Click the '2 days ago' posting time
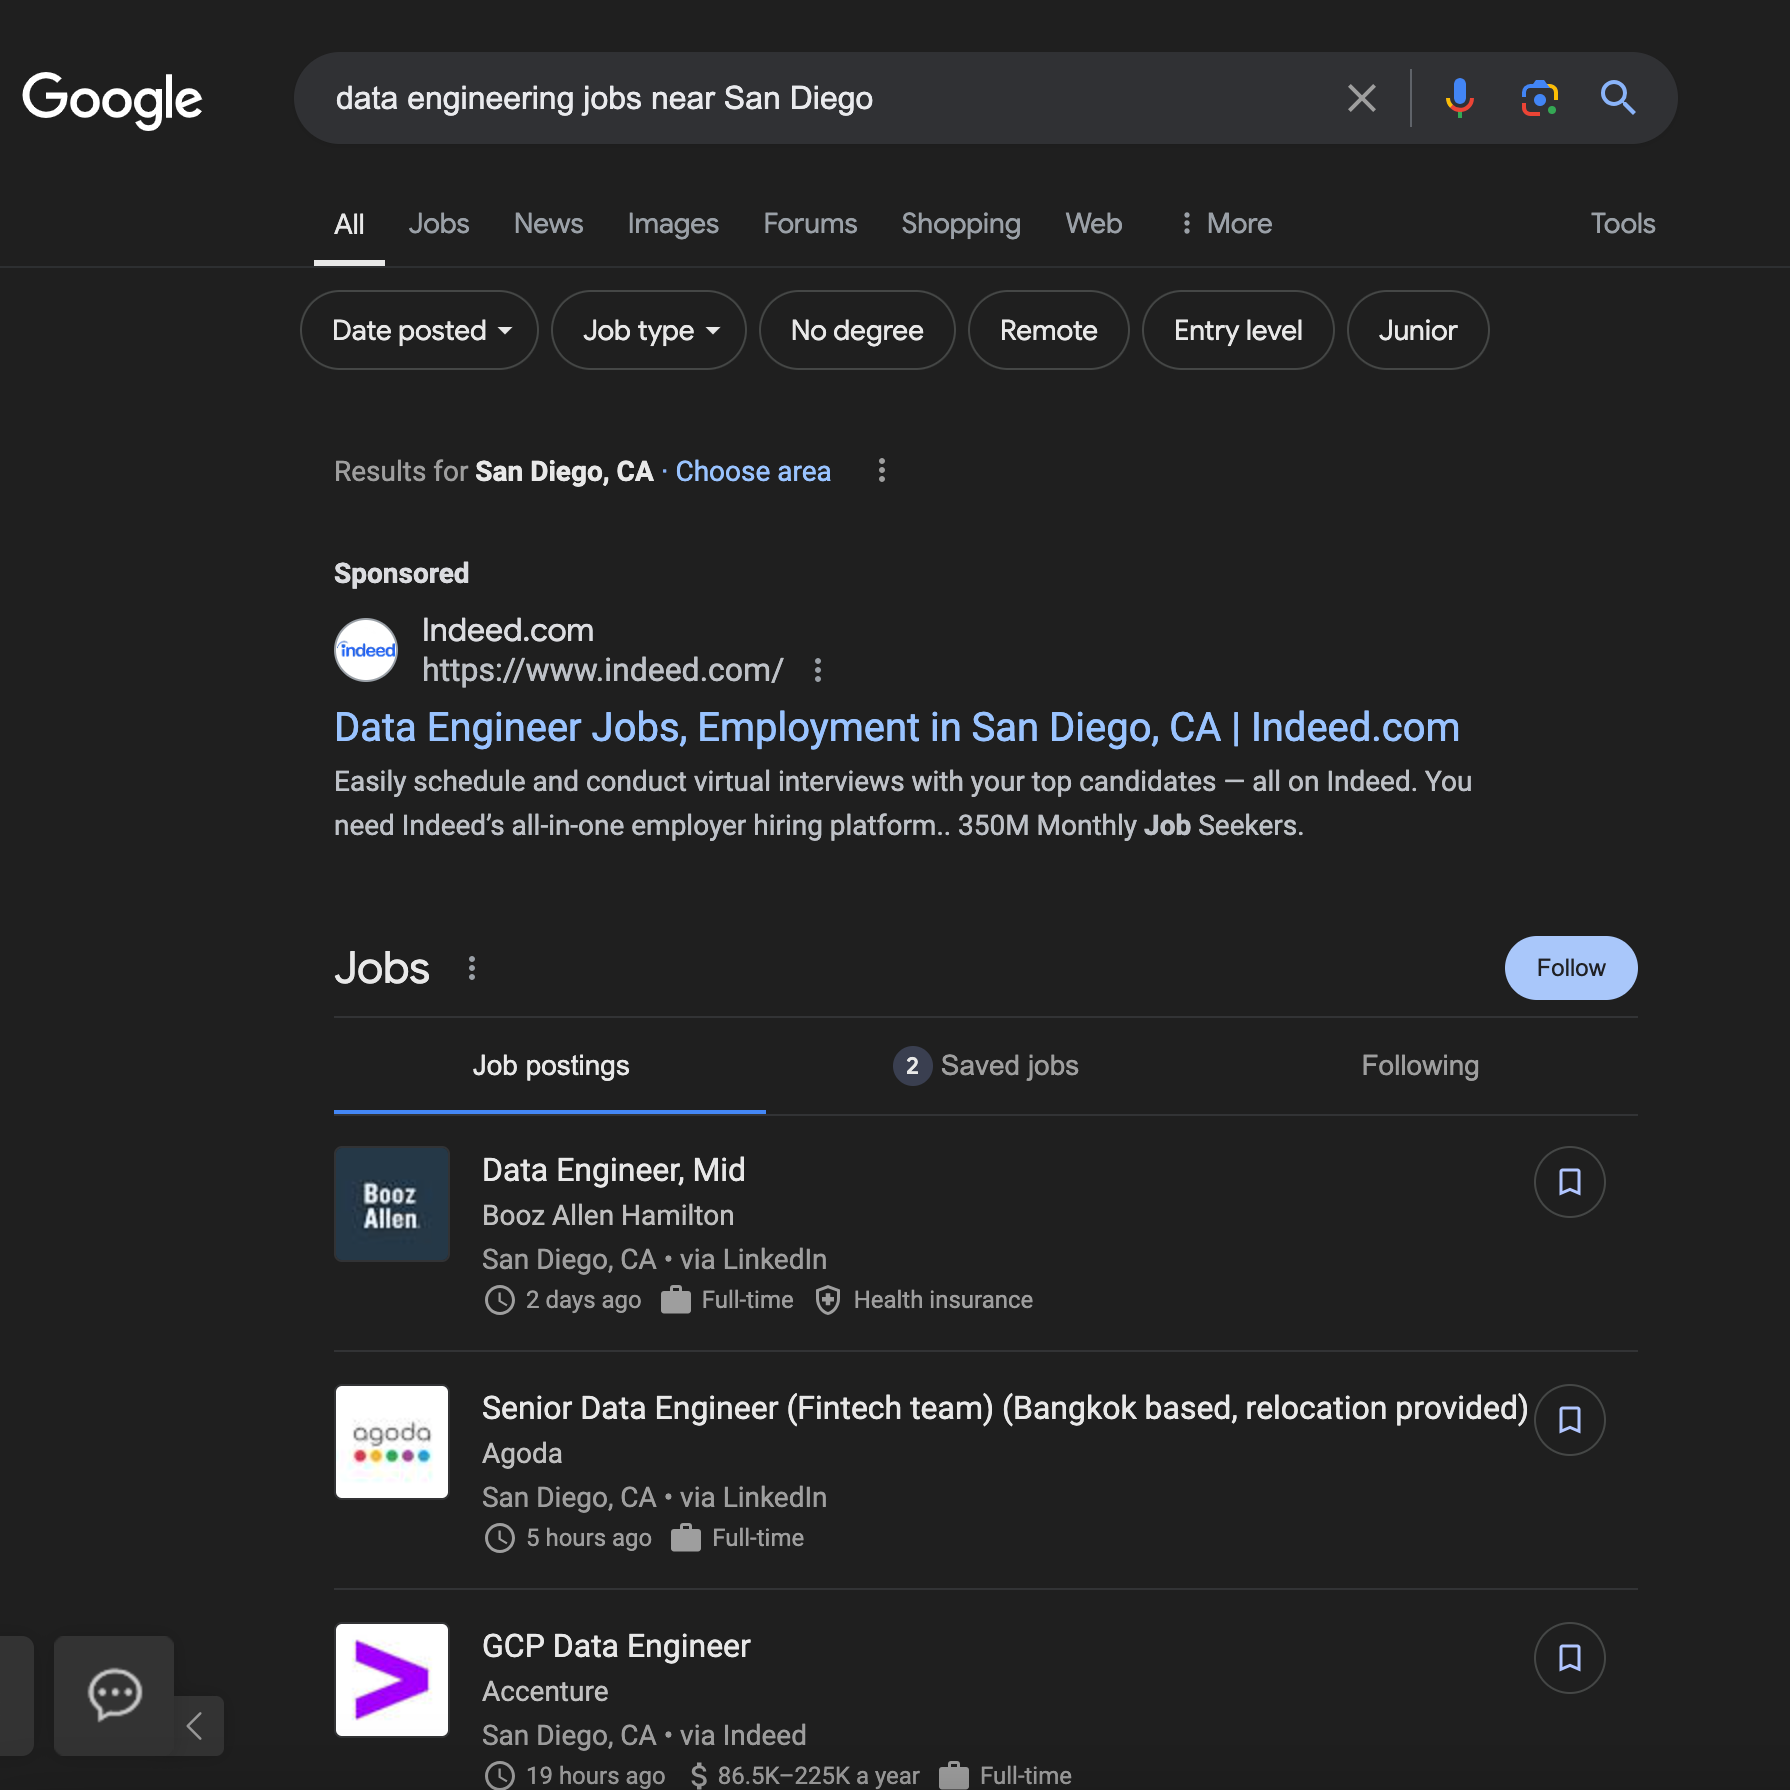 tap(584, 1300)
